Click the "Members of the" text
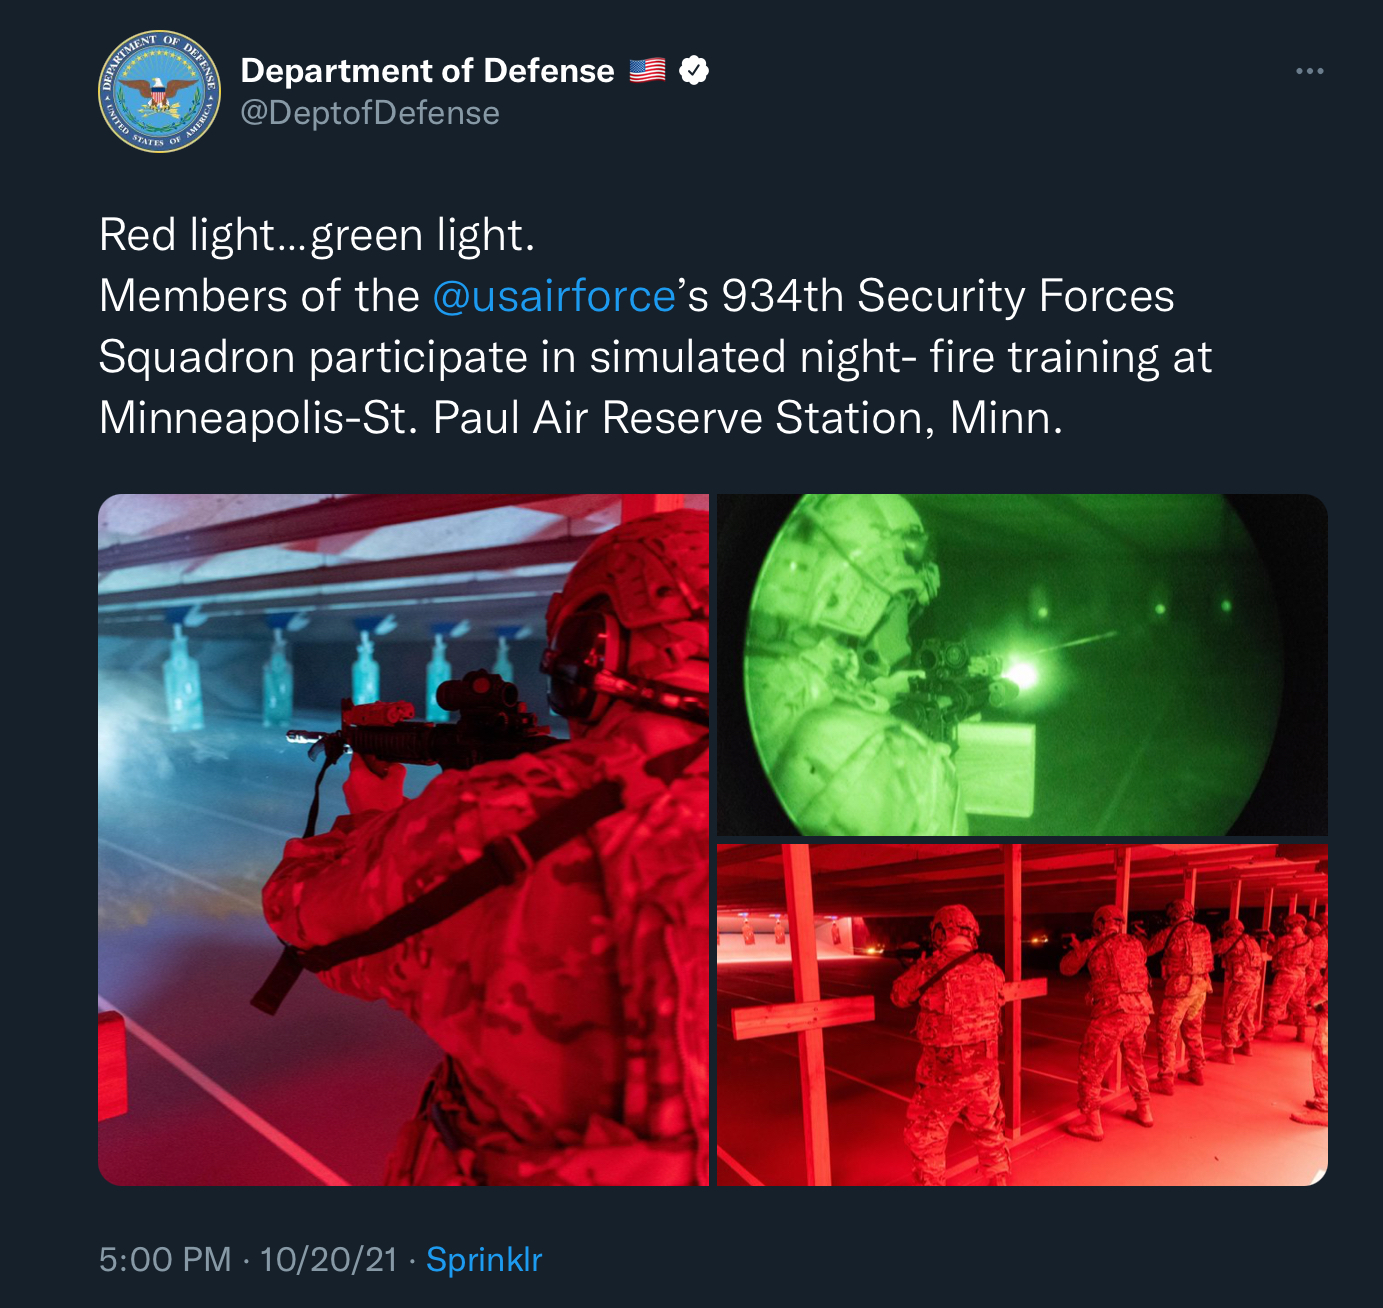The width and height of the screenshot is (1383, 1308). (x=259, y=296)
